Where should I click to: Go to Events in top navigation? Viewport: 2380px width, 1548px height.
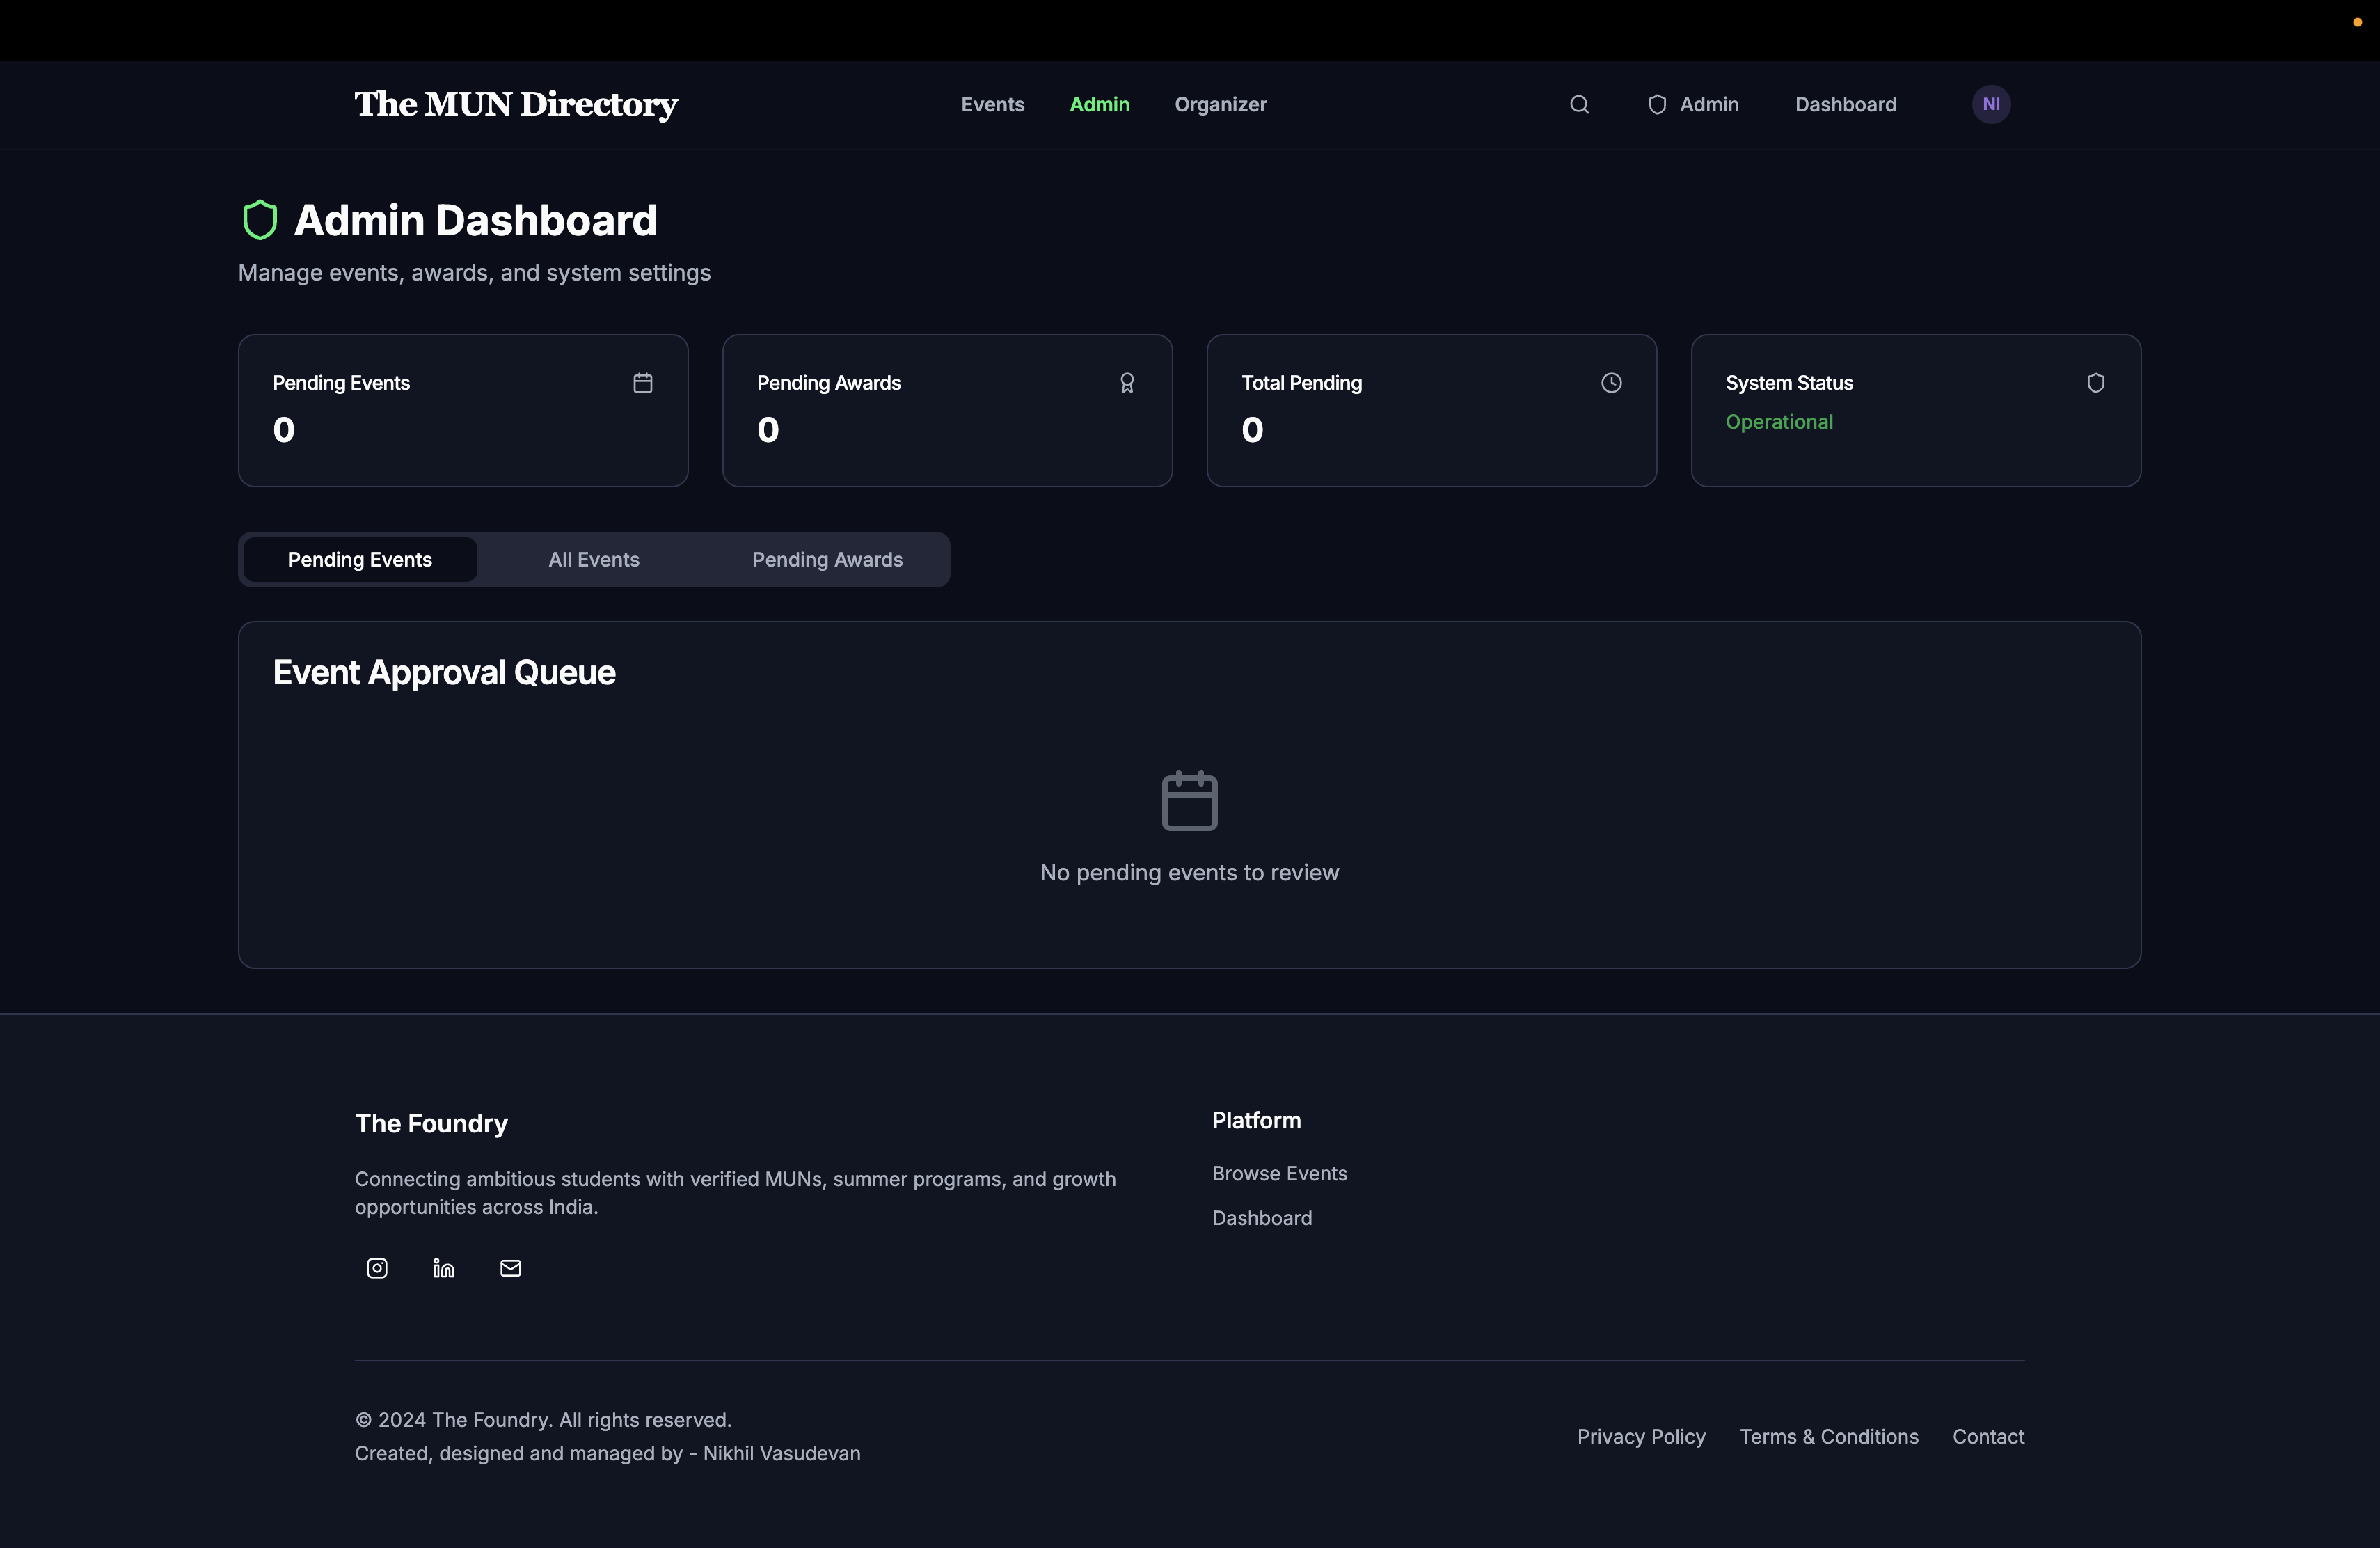992,104
